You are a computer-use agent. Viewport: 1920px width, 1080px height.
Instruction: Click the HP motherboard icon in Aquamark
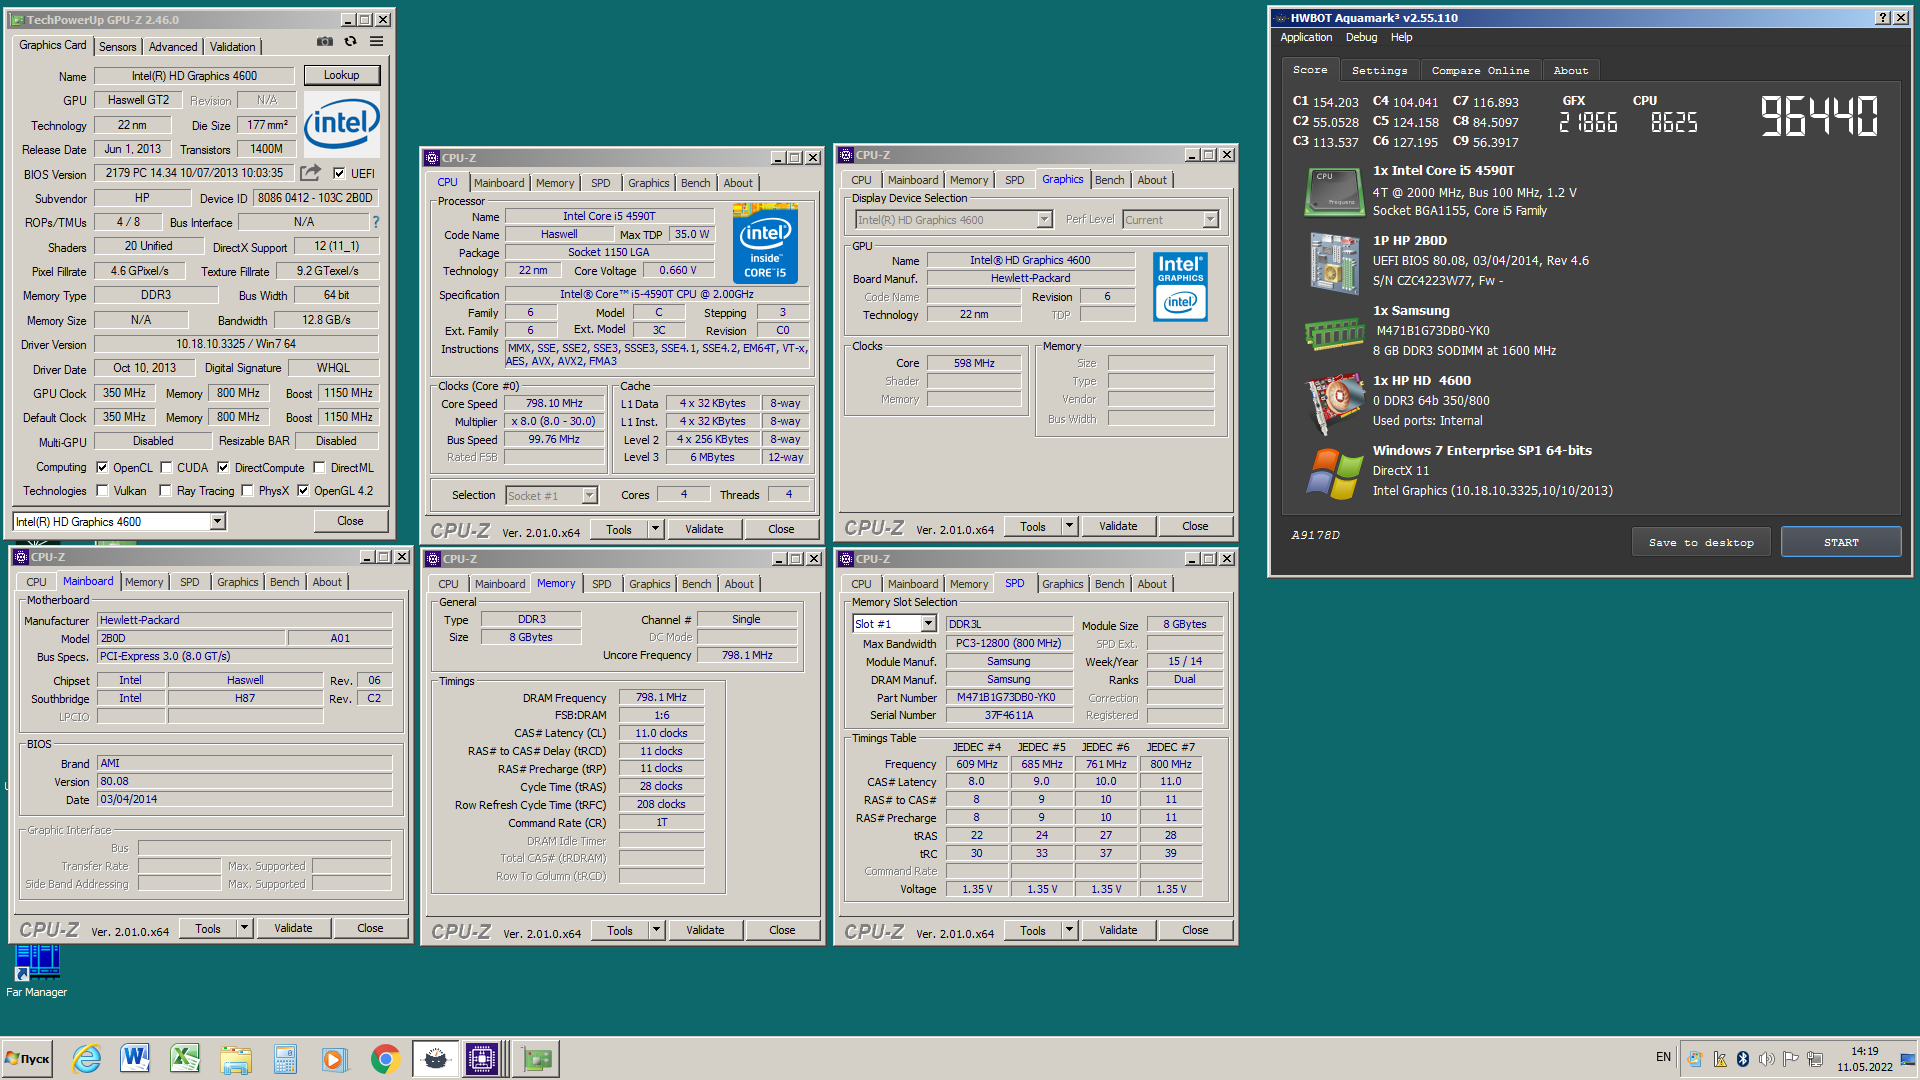coord(1334,263)
